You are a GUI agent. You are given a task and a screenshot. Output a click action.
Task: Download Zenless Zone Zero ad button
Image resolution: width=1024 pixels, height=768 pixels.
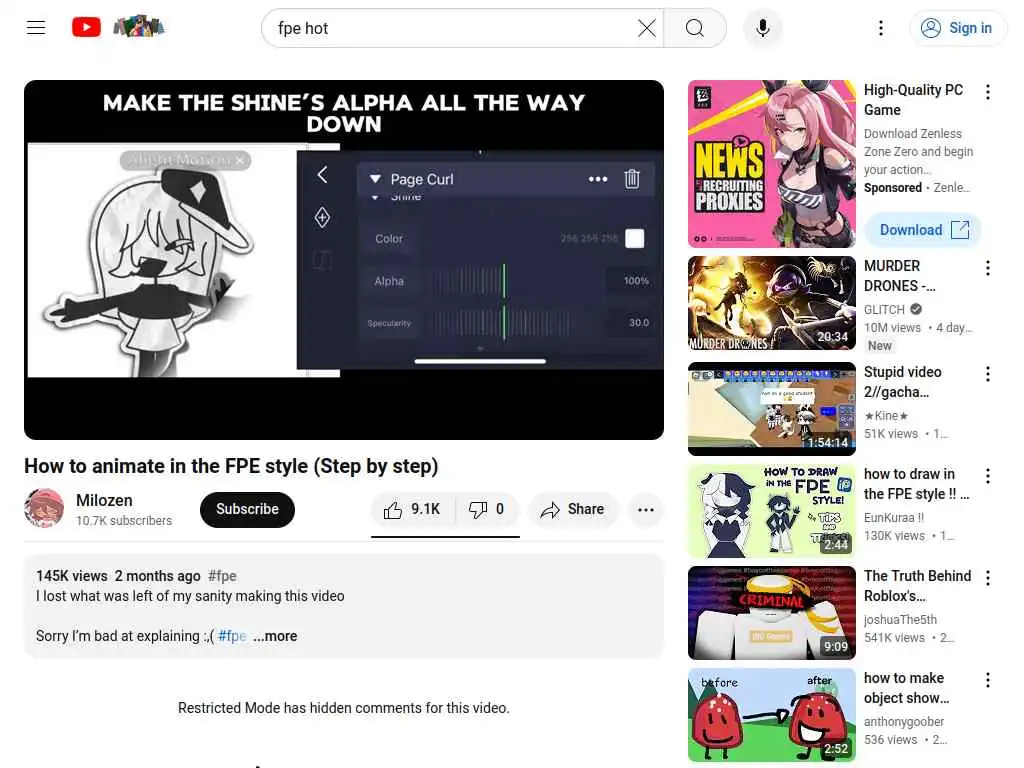[x=923, y=230]
